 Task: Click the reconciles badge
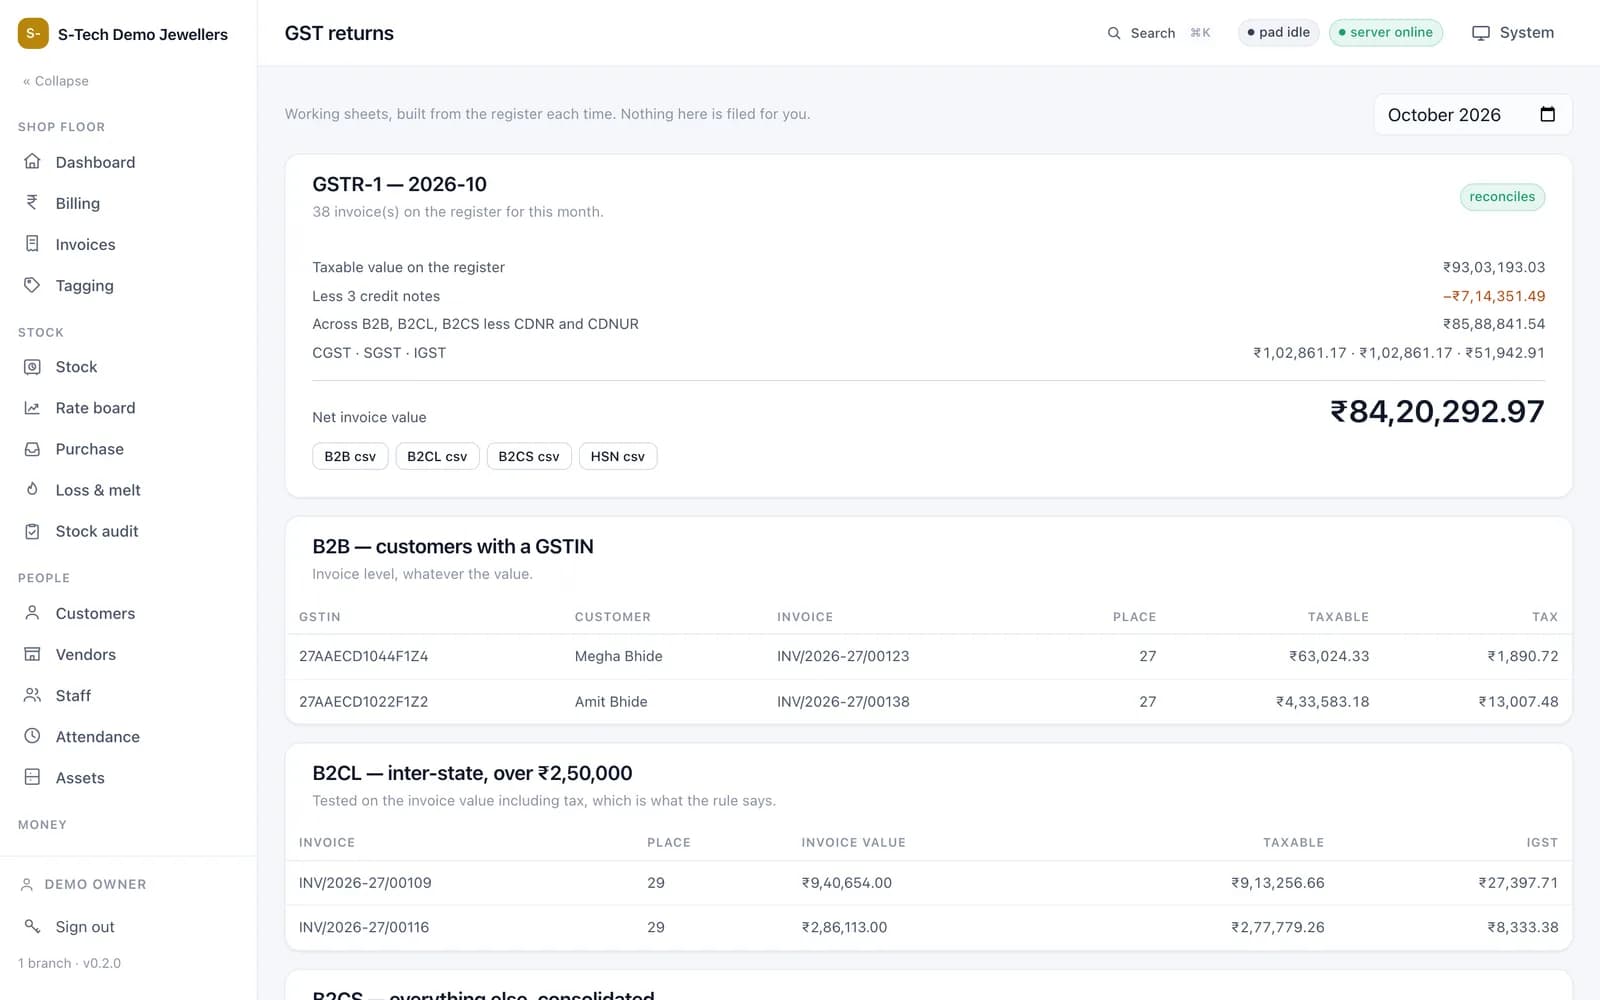1502,197
